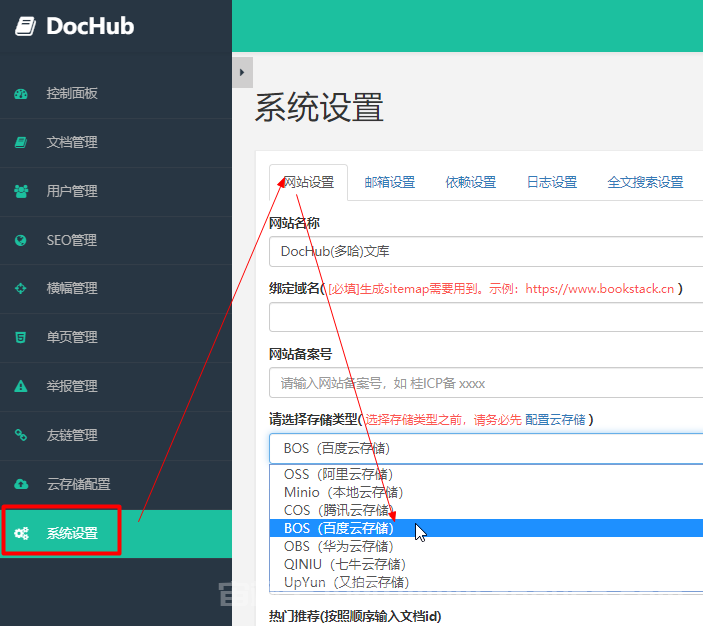The width and height of the screenshot is (703, 626).
Task: Click the storage type combo box showing BOS
Action: [x=486, y=448]
